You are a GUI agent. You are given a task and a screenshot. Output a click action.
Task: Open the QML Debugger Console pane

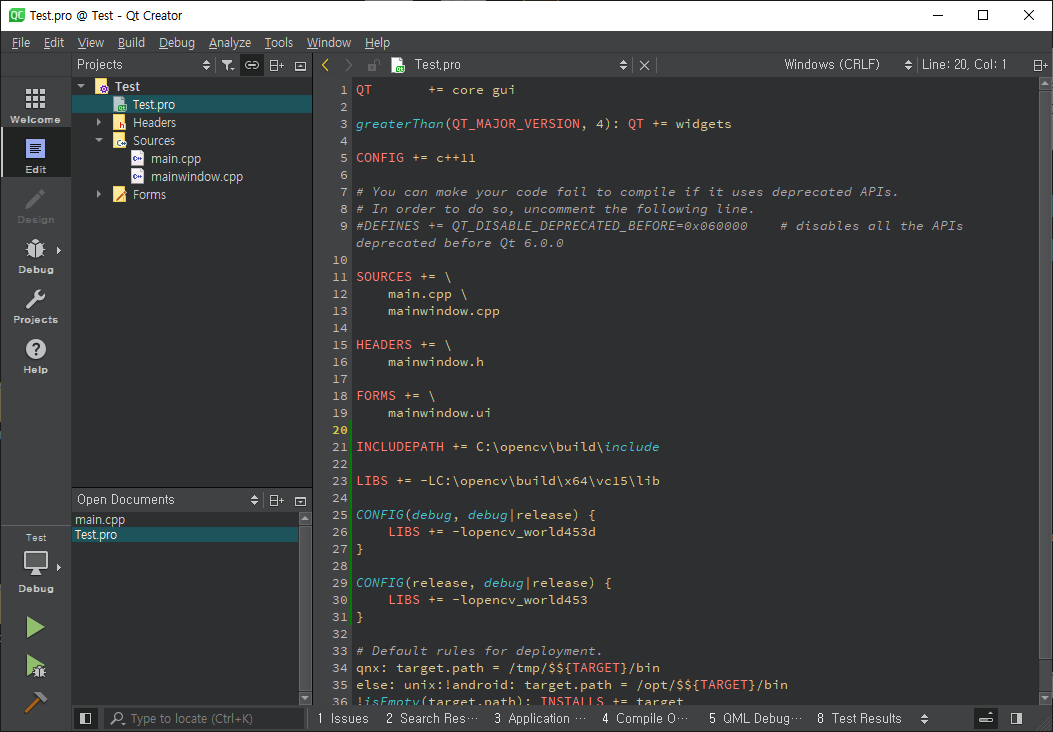[x=756, y=719]
